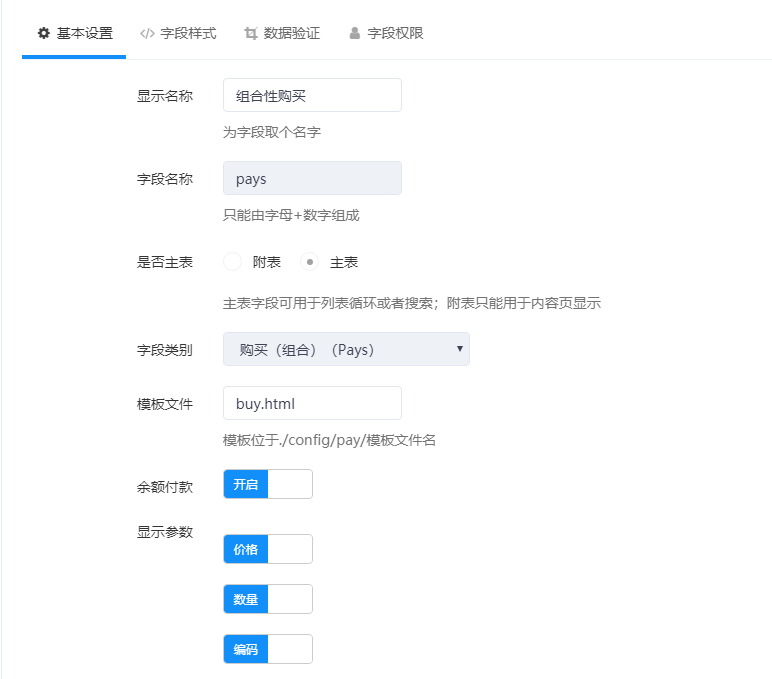Click the hint 只能由字母+数字组成
The image size is (772, 679).
pos(291,215)
